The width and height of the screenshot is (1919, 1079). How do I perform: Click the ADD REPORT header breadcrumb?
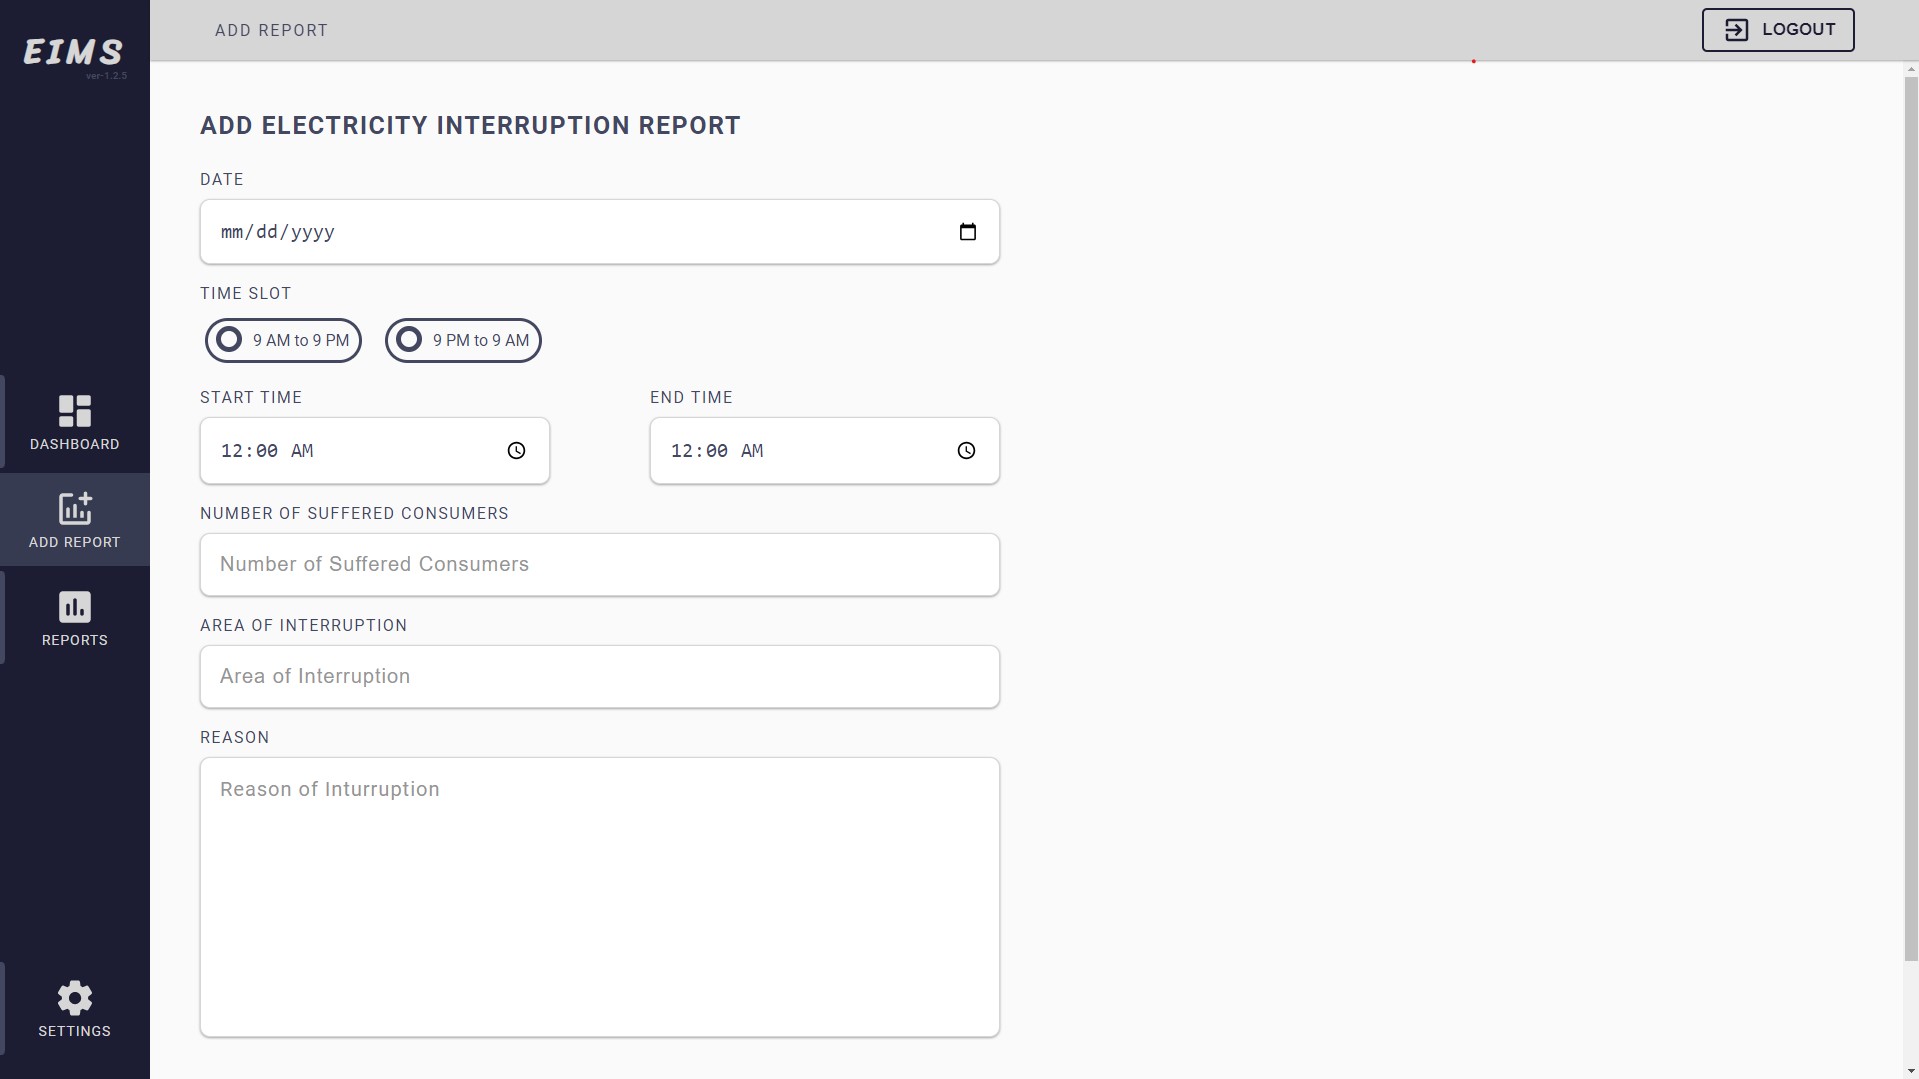pos(271,30)
